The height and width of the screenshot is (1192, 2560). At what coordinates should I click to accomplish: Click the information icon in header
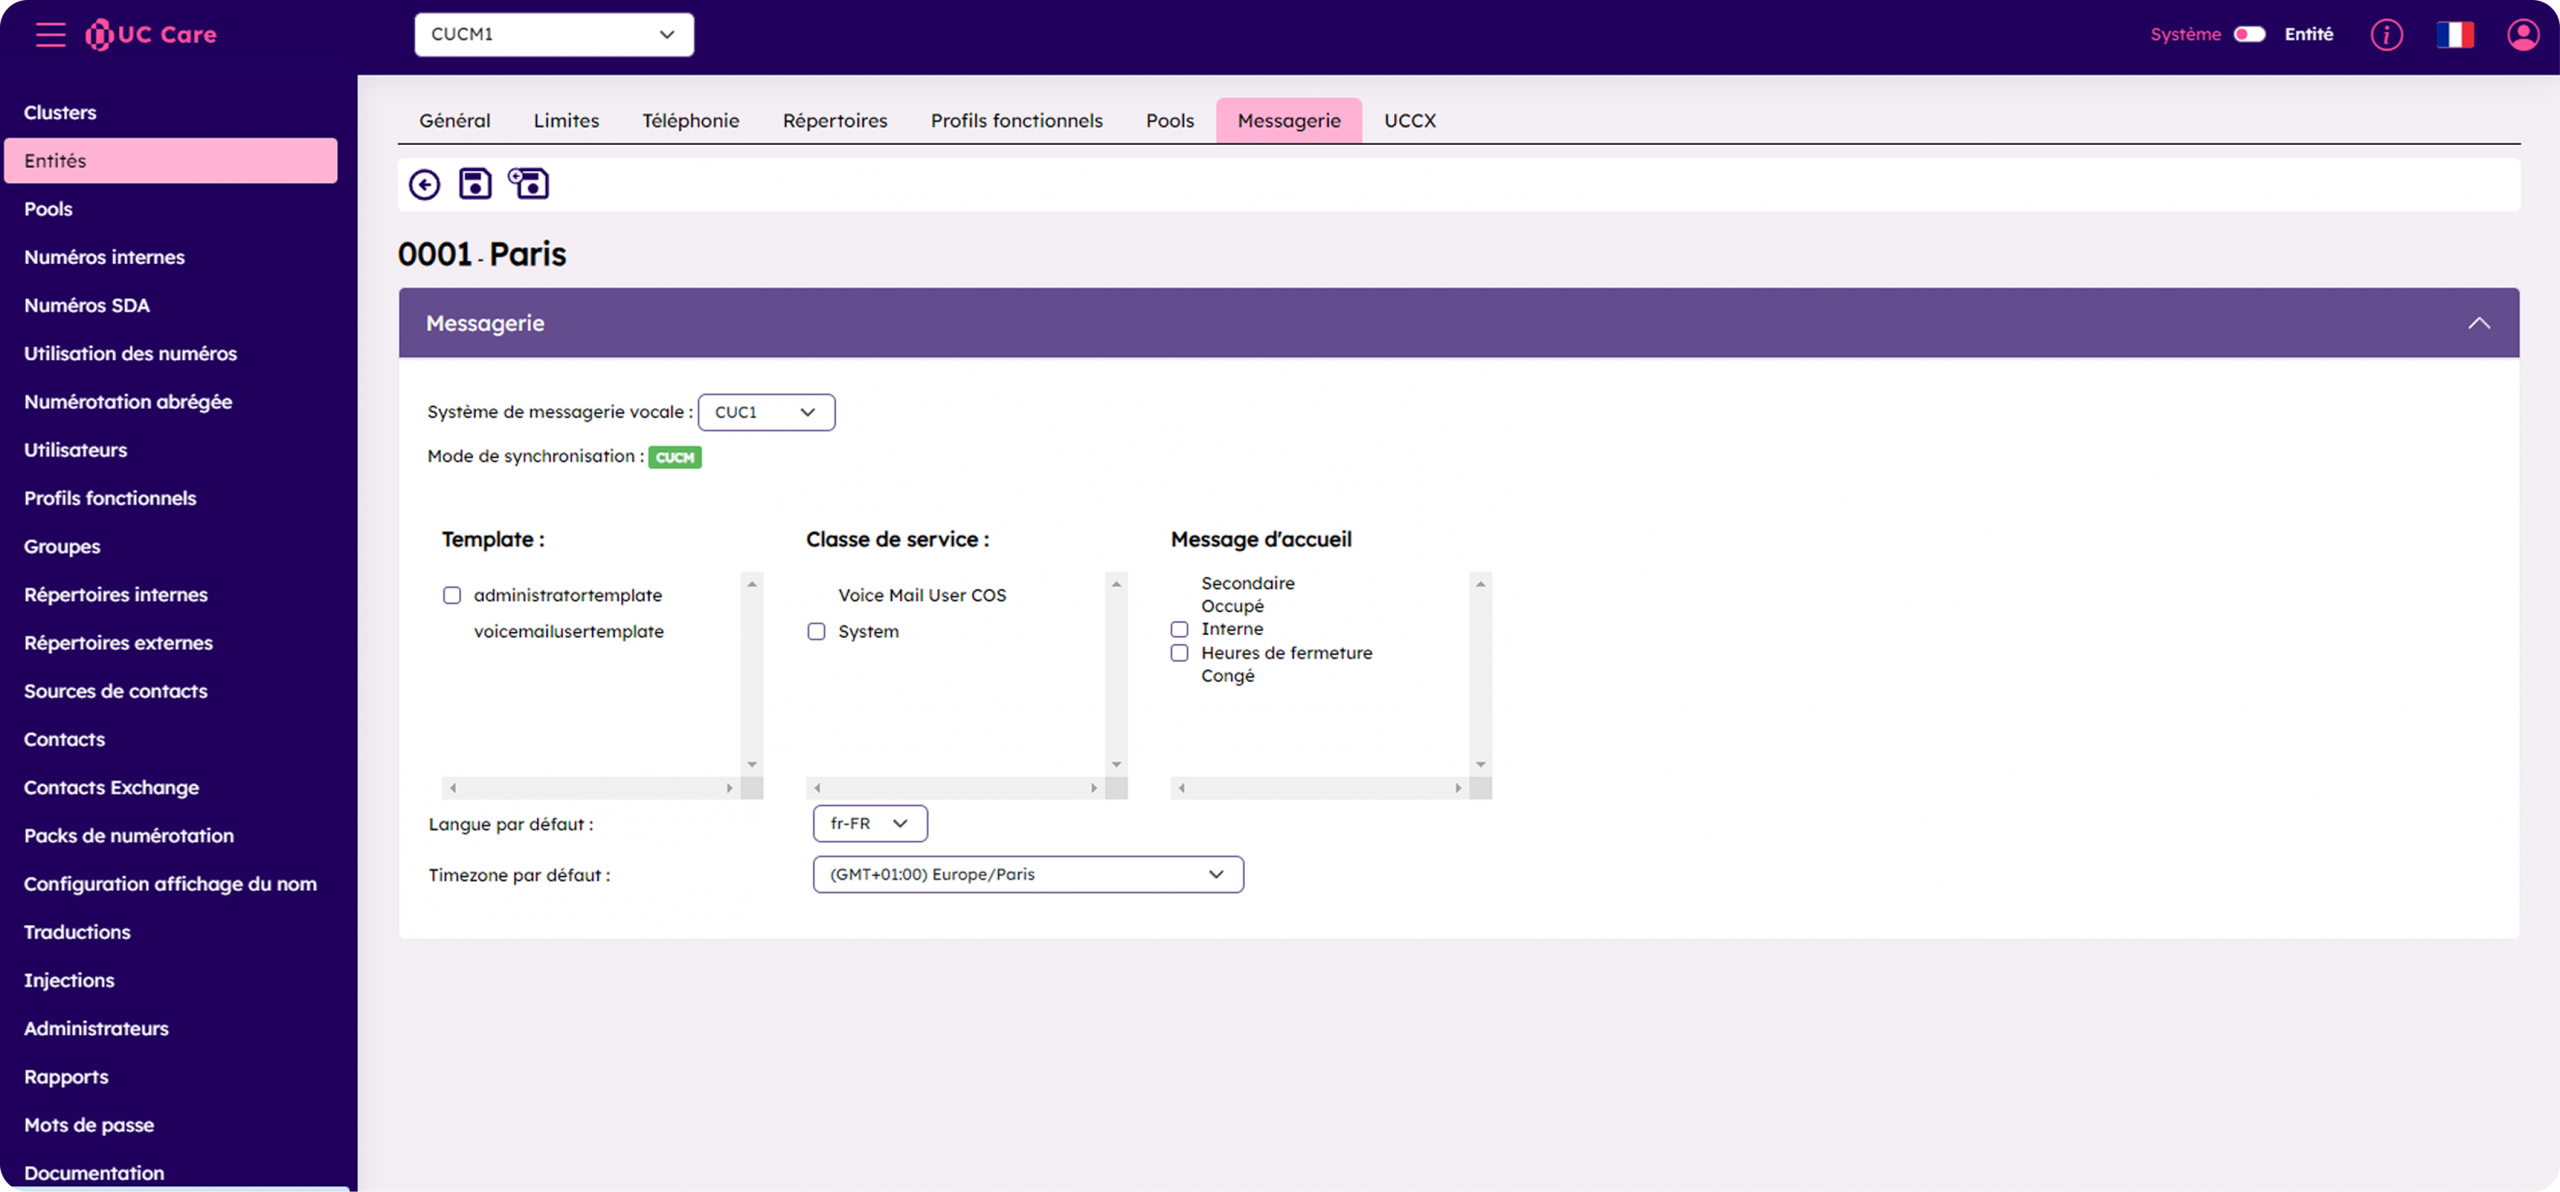point(2386,35)
